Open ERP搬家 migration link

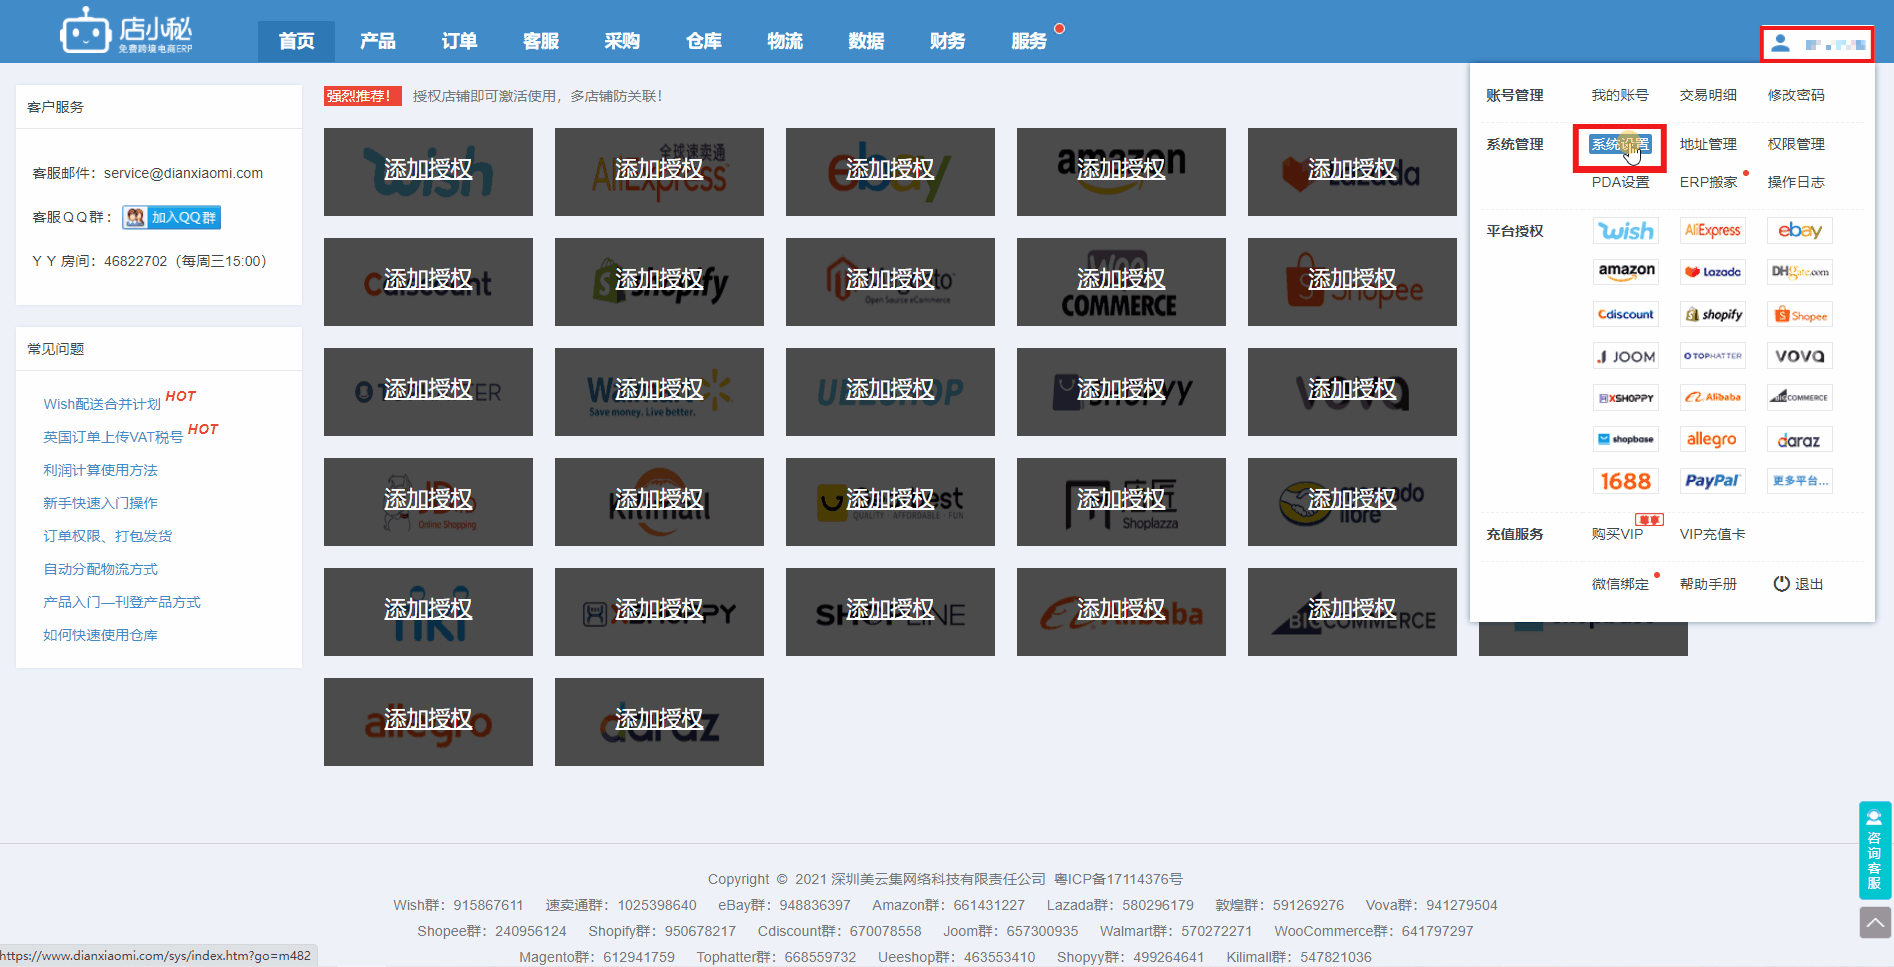click(1709, 182)
